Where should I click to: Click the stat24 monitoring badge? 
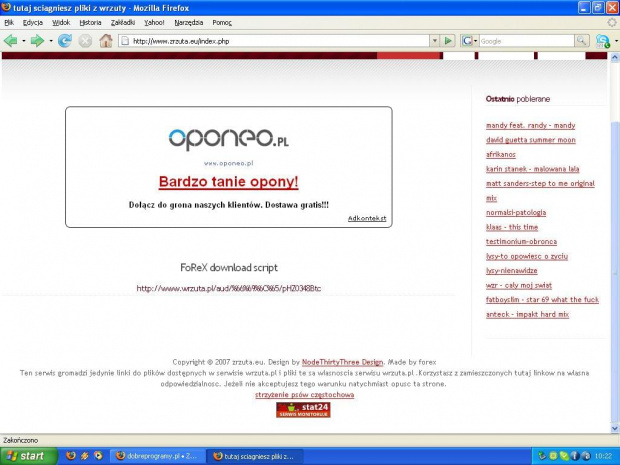(303, 410)
